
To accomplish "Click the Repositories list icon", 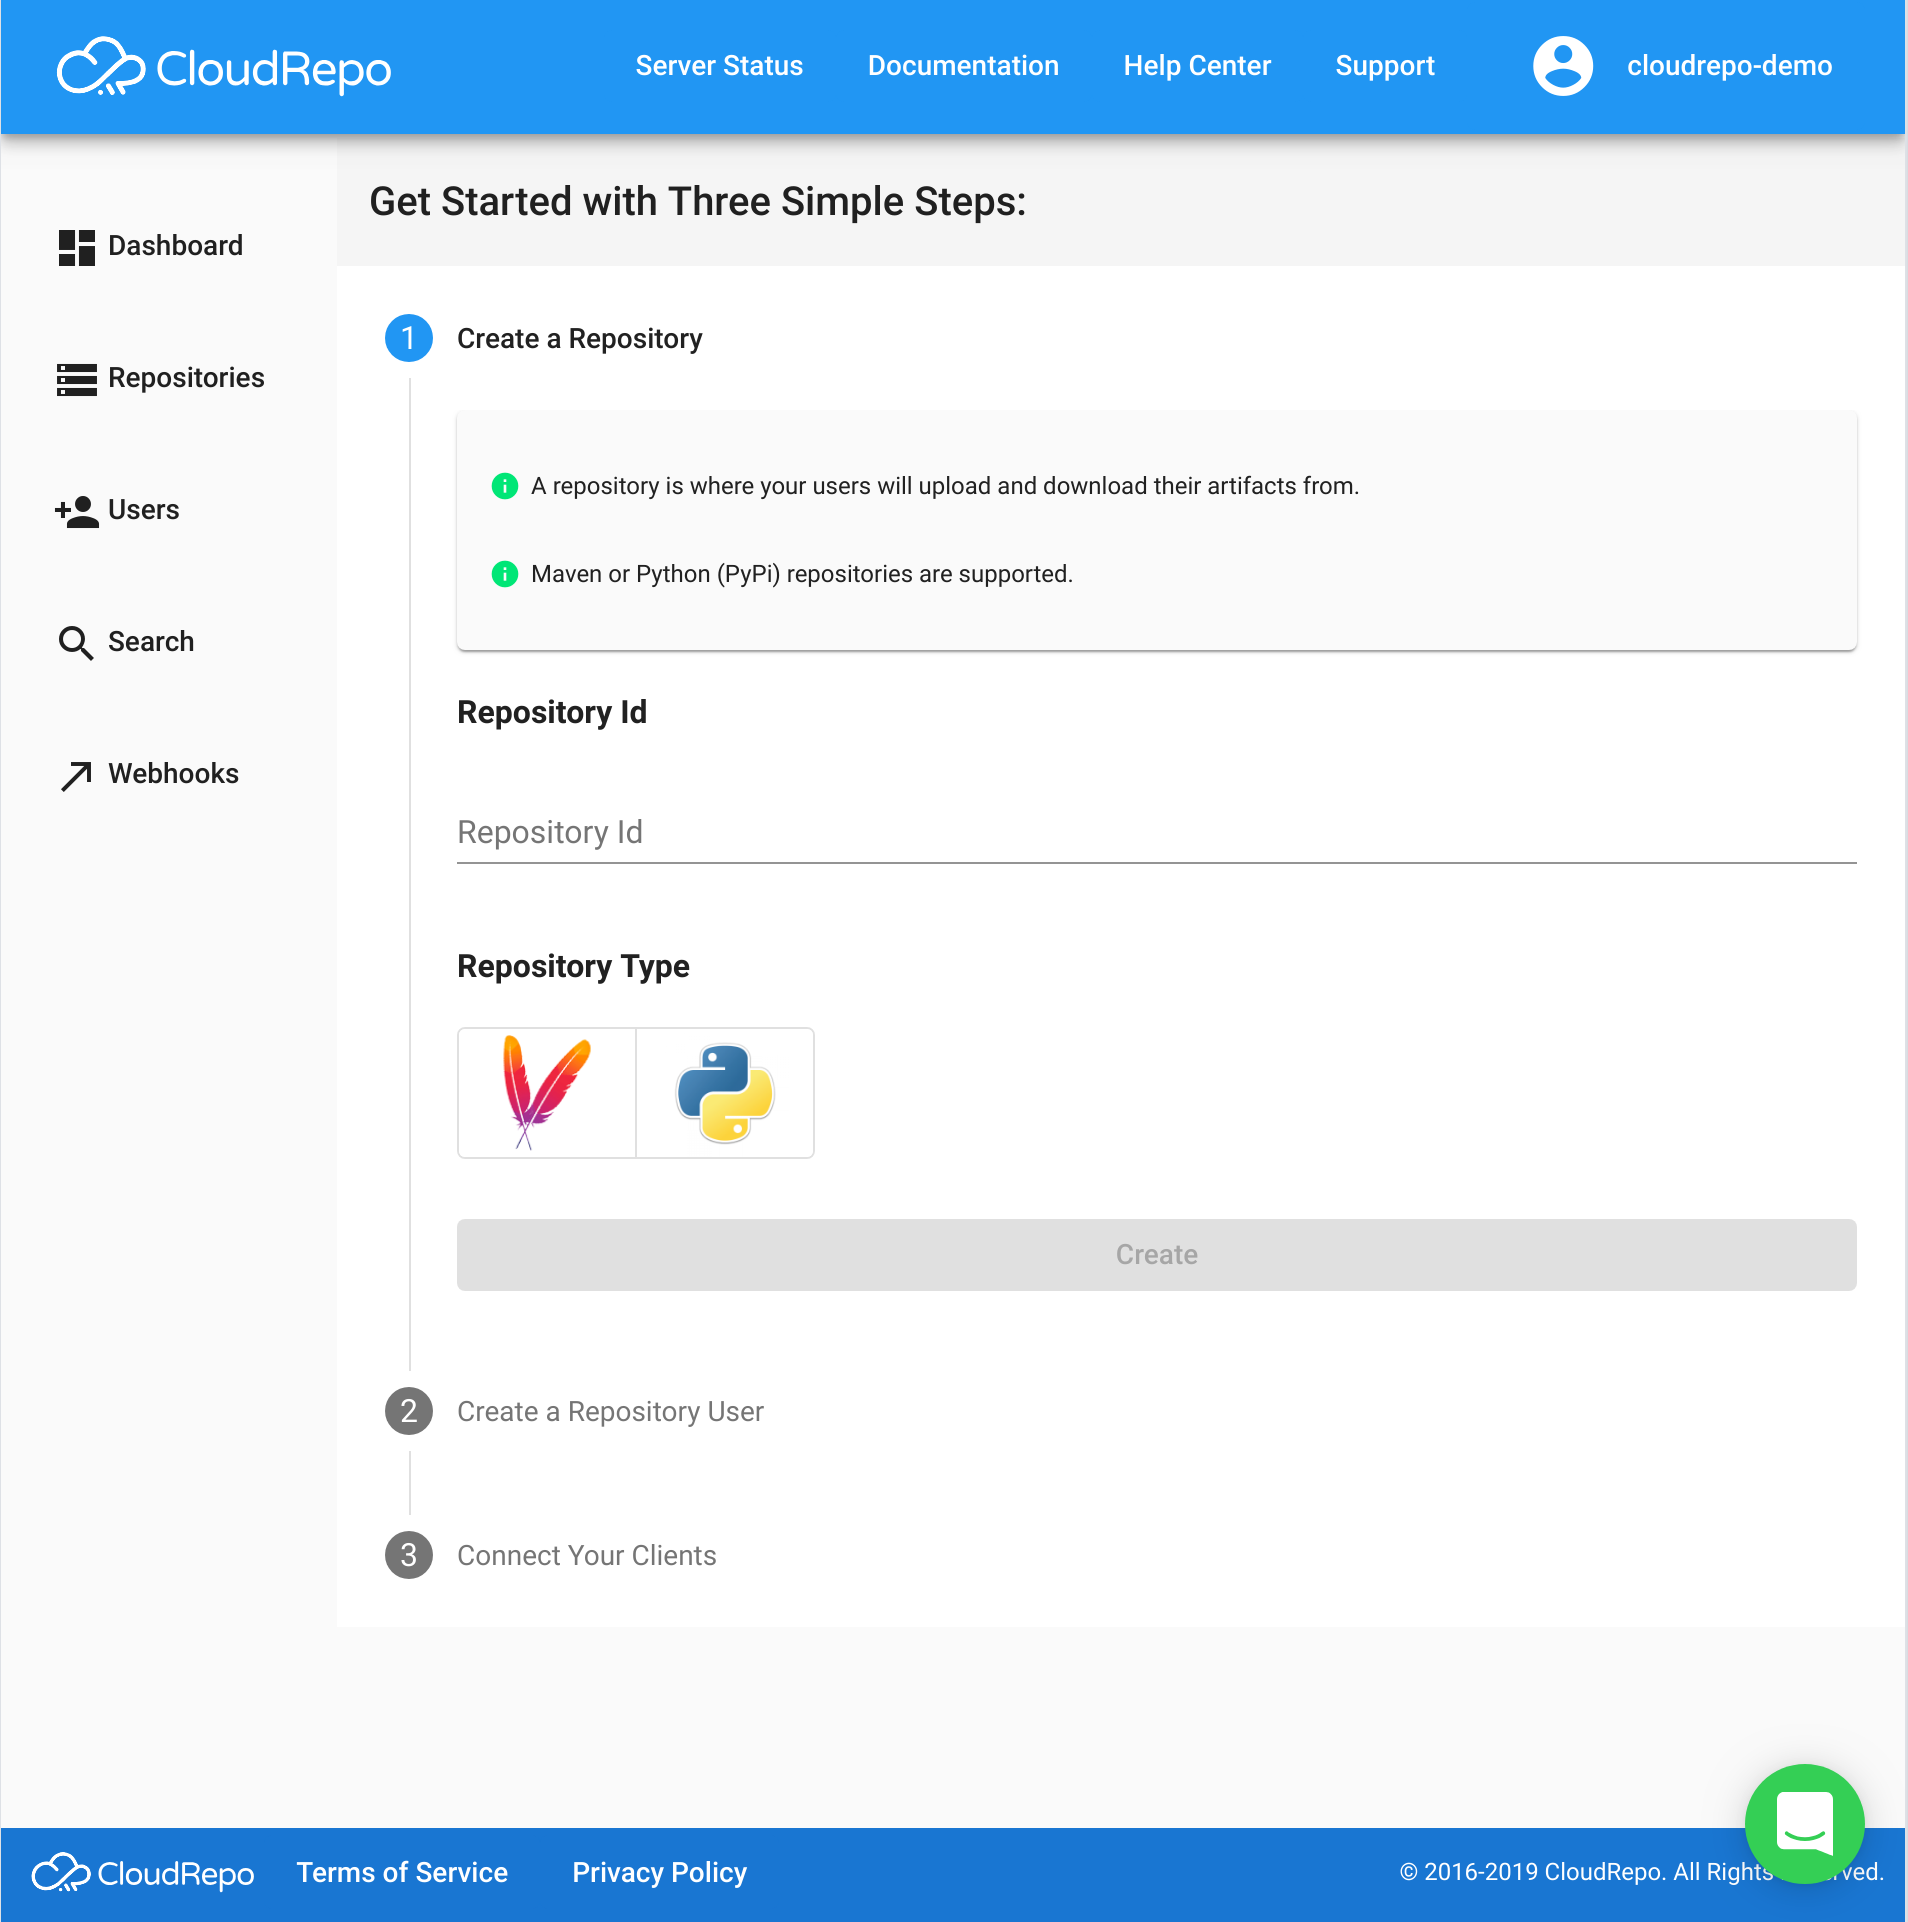I will click(x=77, y=379).
